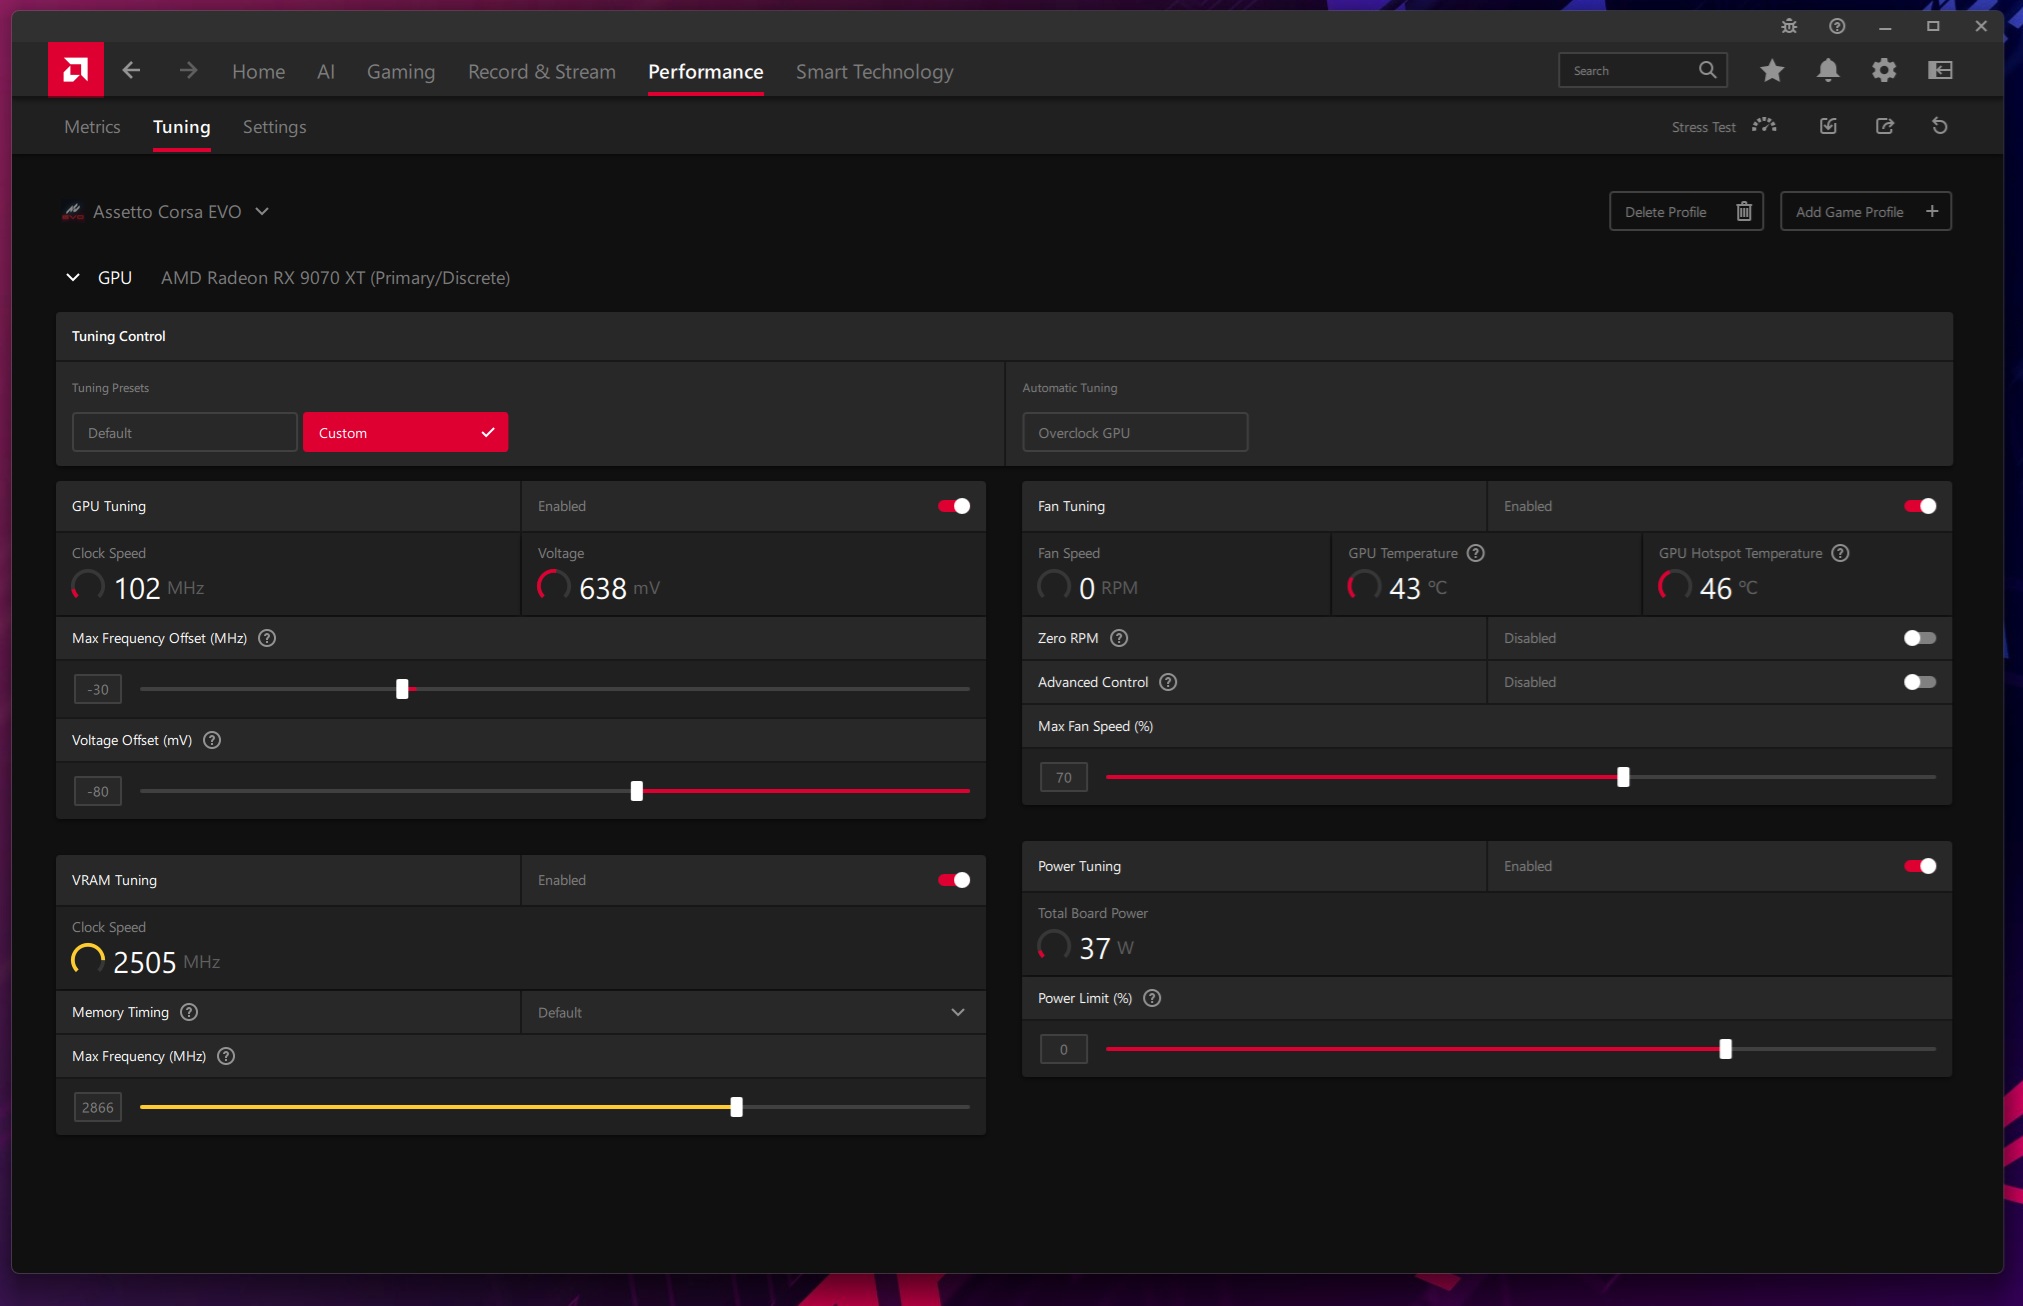Open the Memory Timing dropdown
This screenshot has width=2023, height=1306.
coord(752,1012)
